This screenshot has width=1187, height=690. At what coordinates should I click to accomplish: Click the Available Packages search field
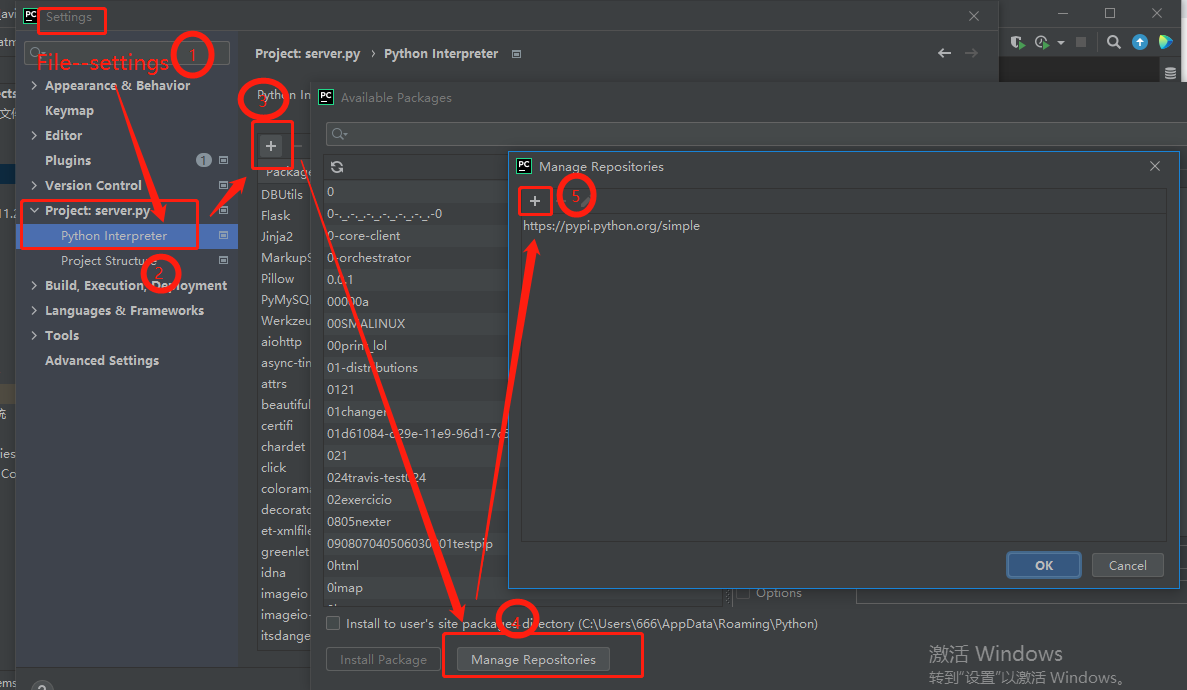pyautogui.click(x=757, y=134)
